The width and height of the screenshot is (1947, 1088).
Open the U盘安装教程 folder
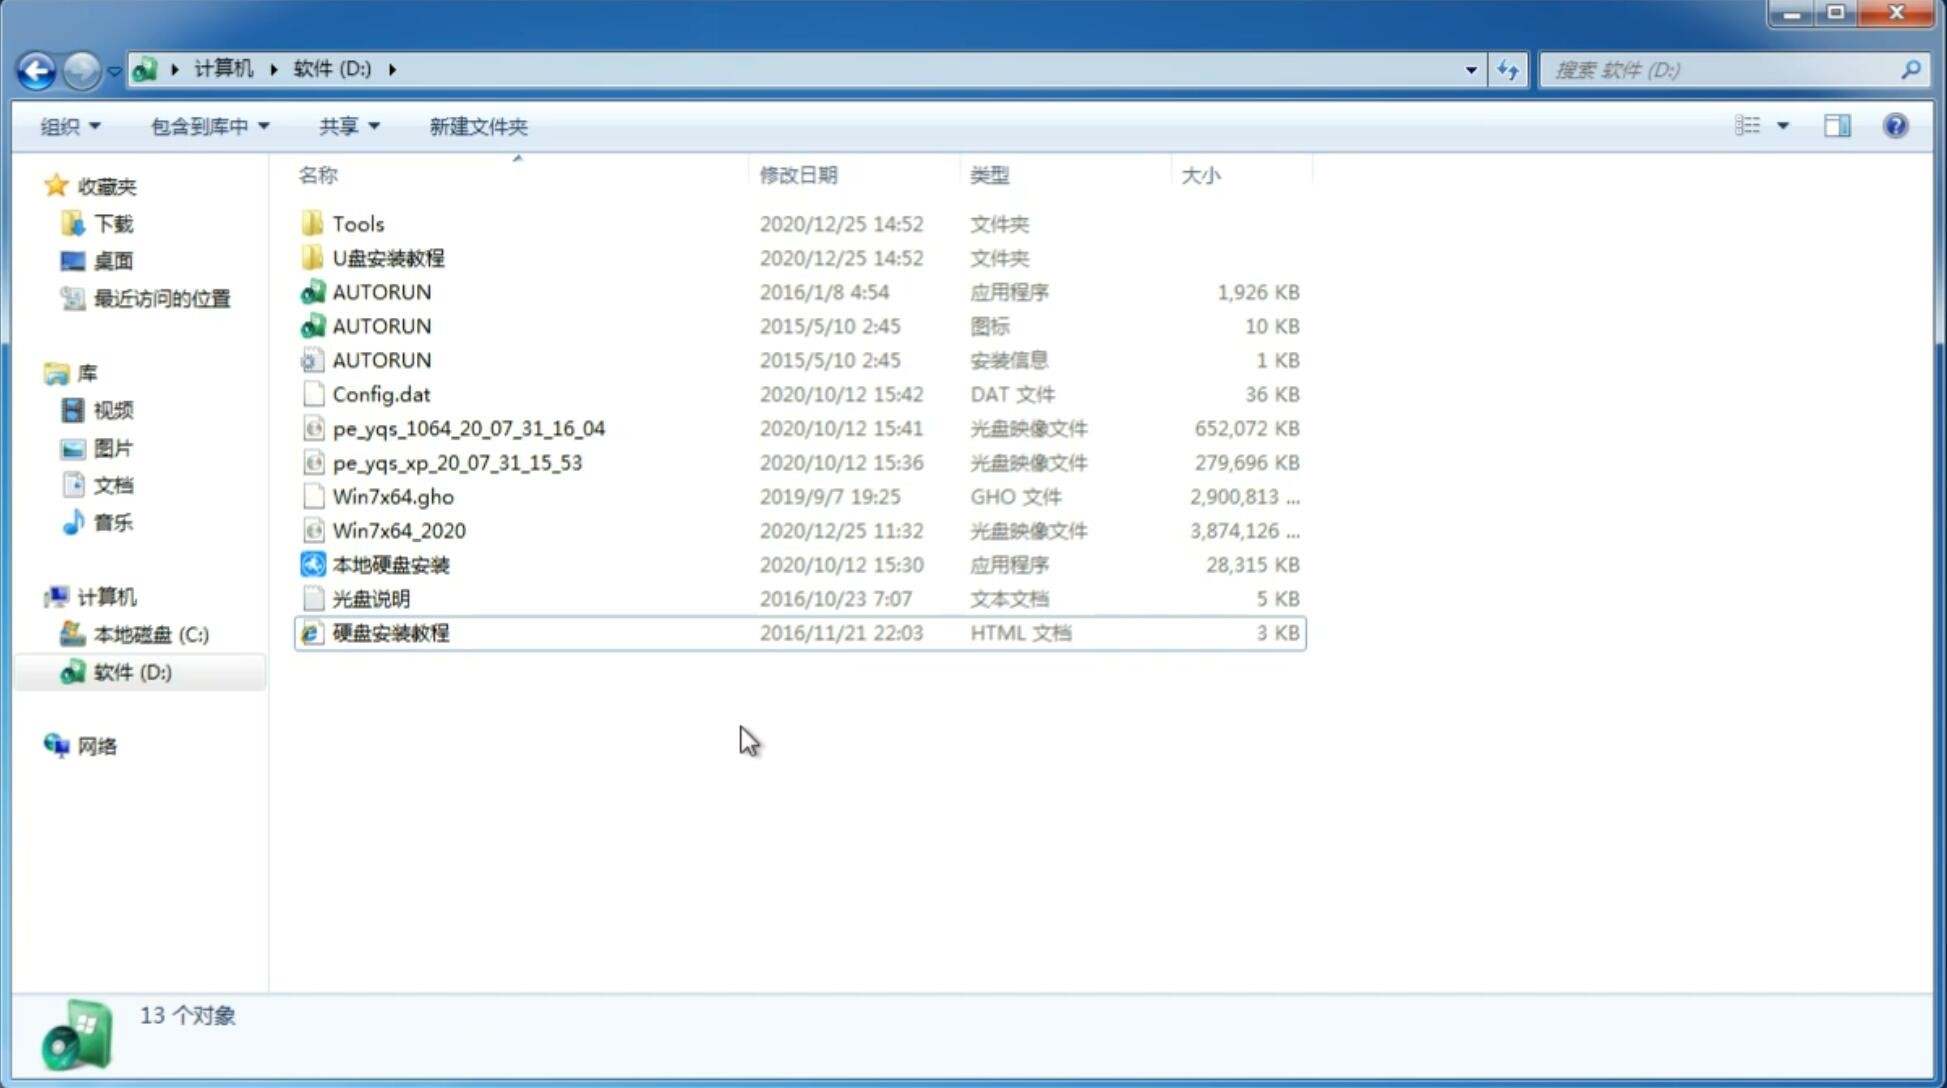388,257
